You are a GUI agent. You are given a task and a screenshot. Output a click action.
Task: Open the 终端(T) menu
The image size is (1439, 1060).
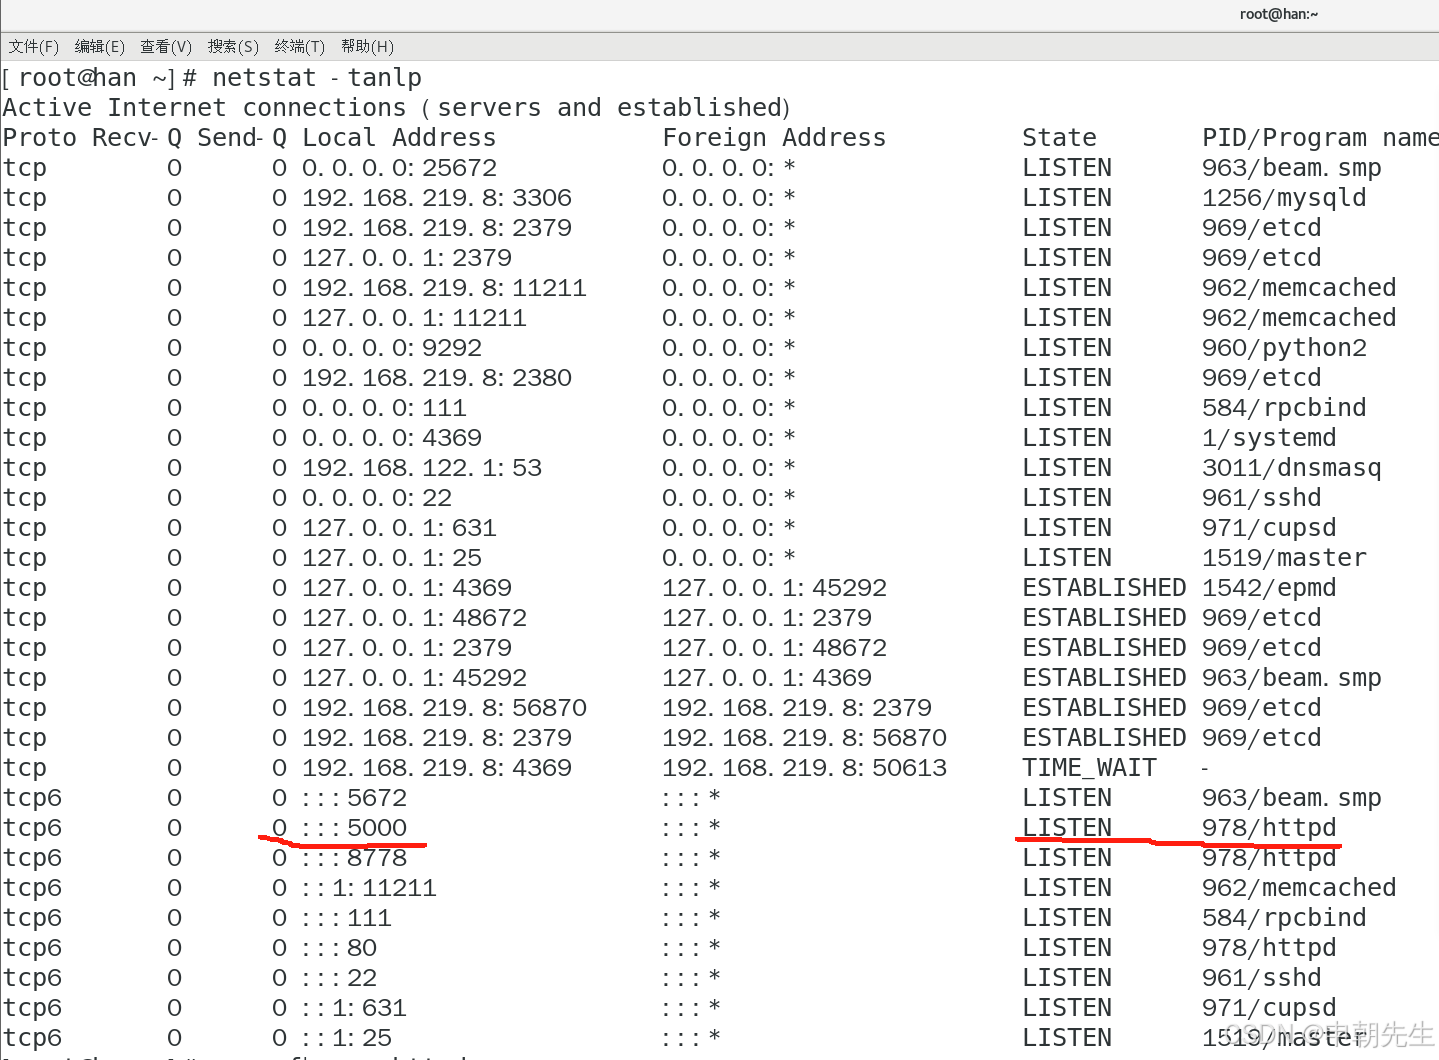point(298,46)
